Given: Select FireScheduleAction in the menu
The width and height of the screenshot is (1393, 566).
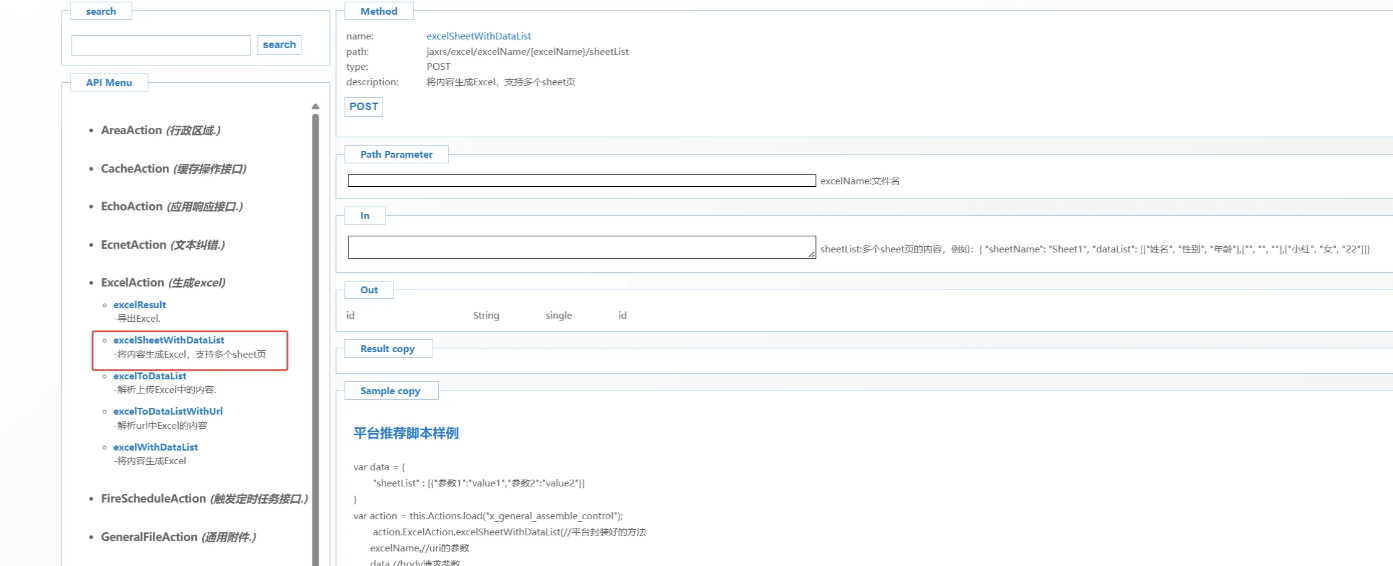Looking at the screenshot, I should (204, 499).
